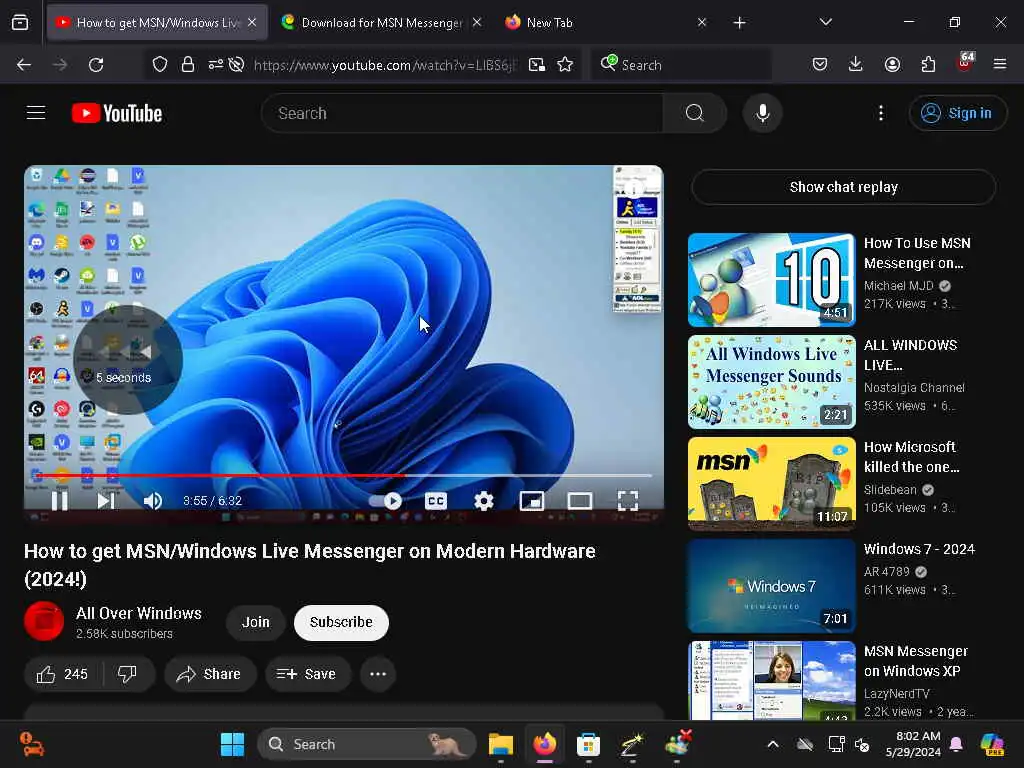Save to Pocket icon

point(820,64)
